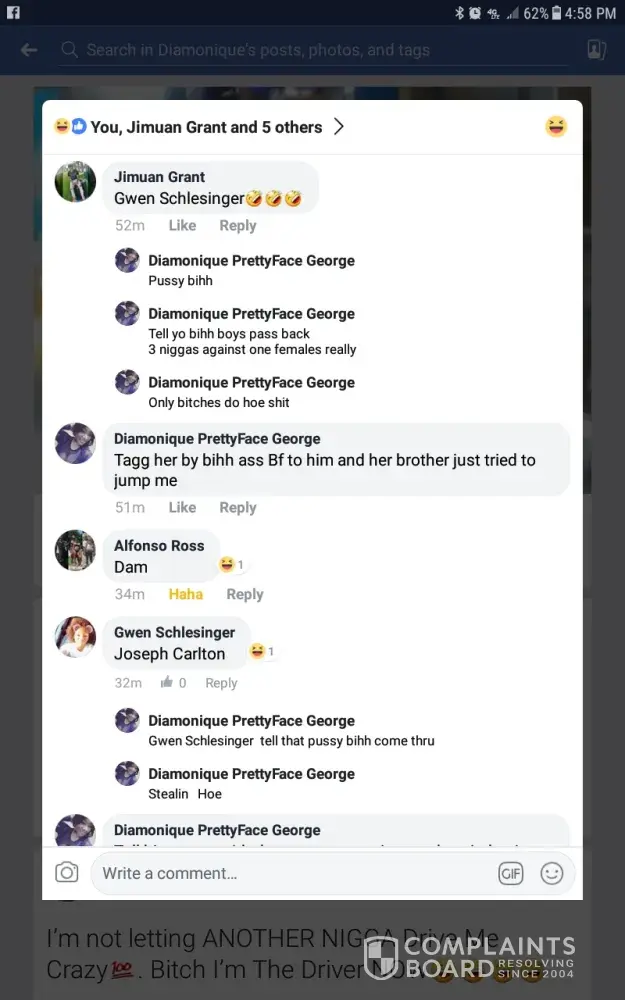The width and height of the screenshot is (625, 1000).
Task: View reaction count on Gwen's Joseph Carlton comment
Action: click(x=262, y=652)
